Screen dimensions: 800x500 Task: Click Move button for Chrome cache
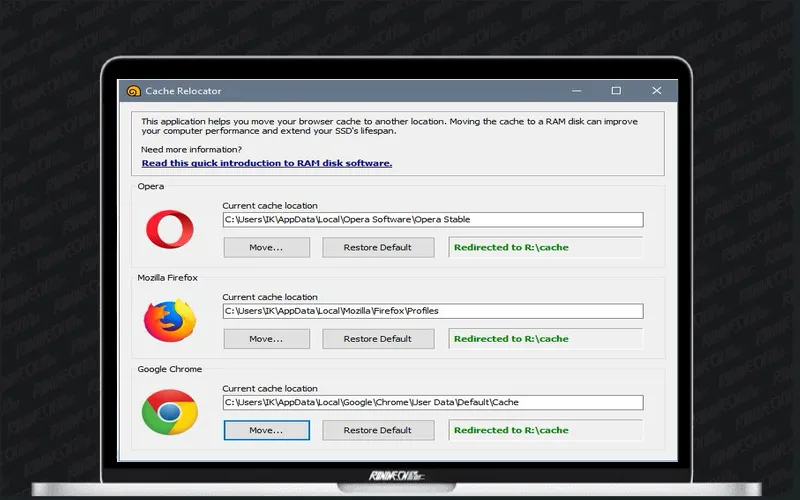(266, 430)
